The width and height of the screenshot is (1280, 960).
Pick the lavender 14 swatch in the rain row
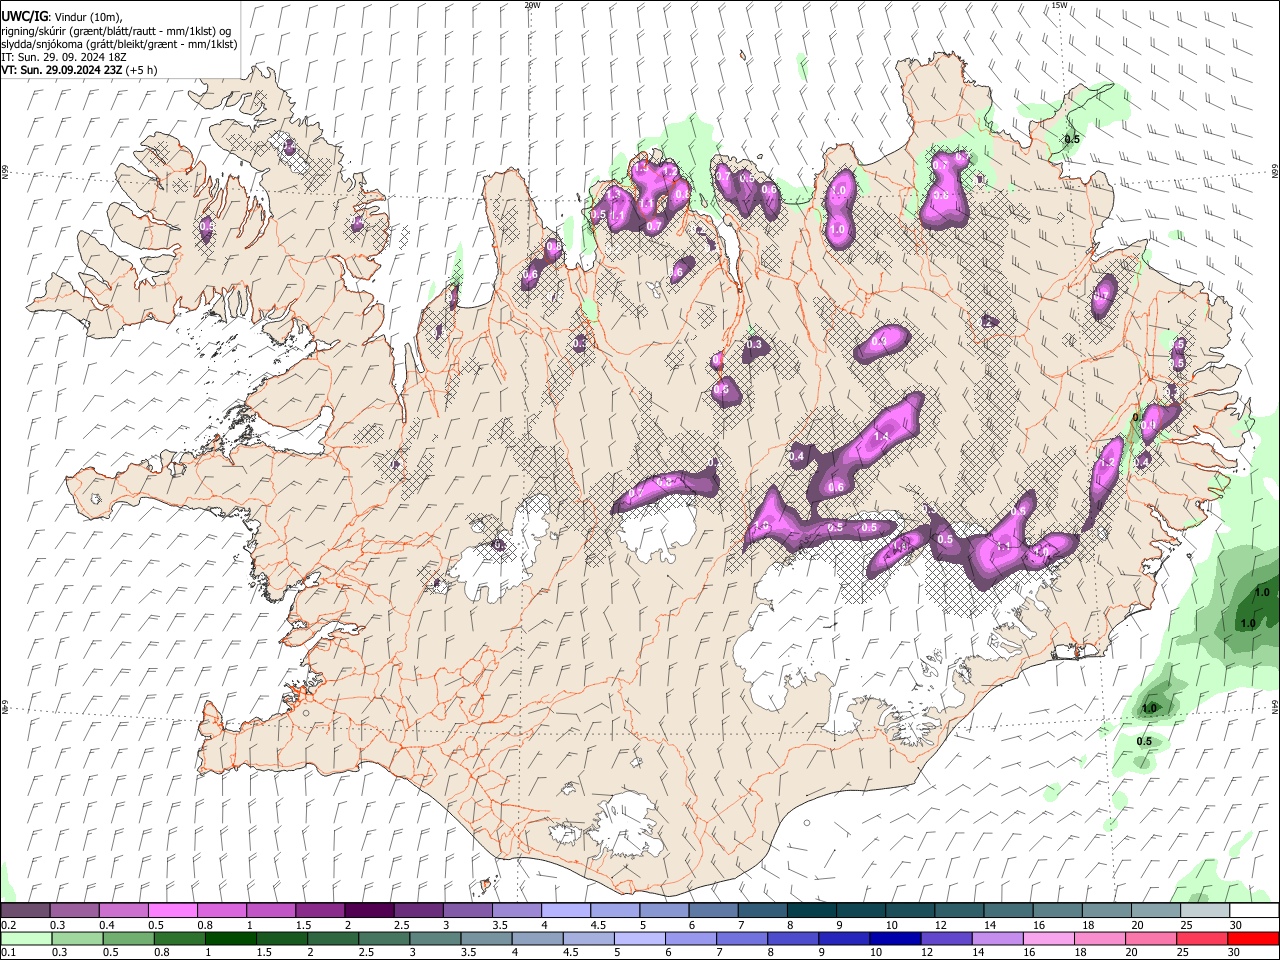[998, 938]
